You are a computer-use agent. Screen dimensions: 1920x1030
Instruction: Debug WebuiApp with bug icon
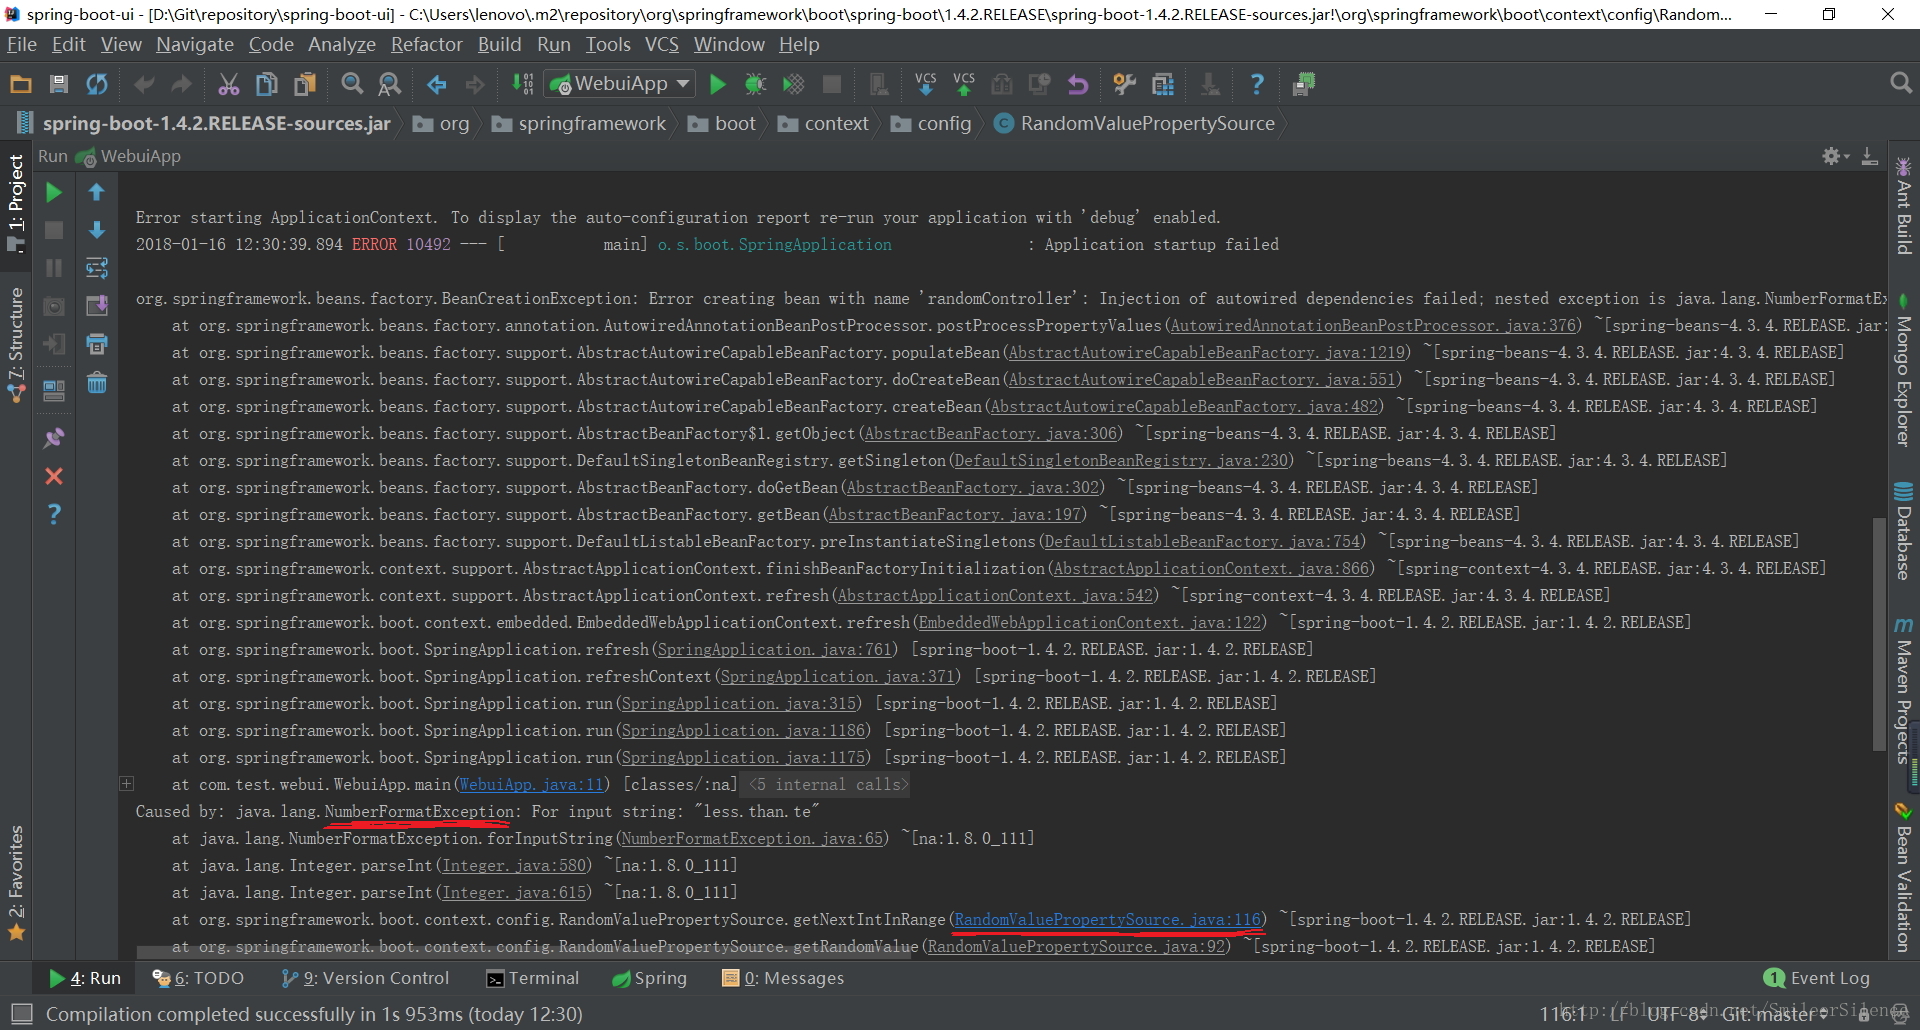(x=756, y=85)
